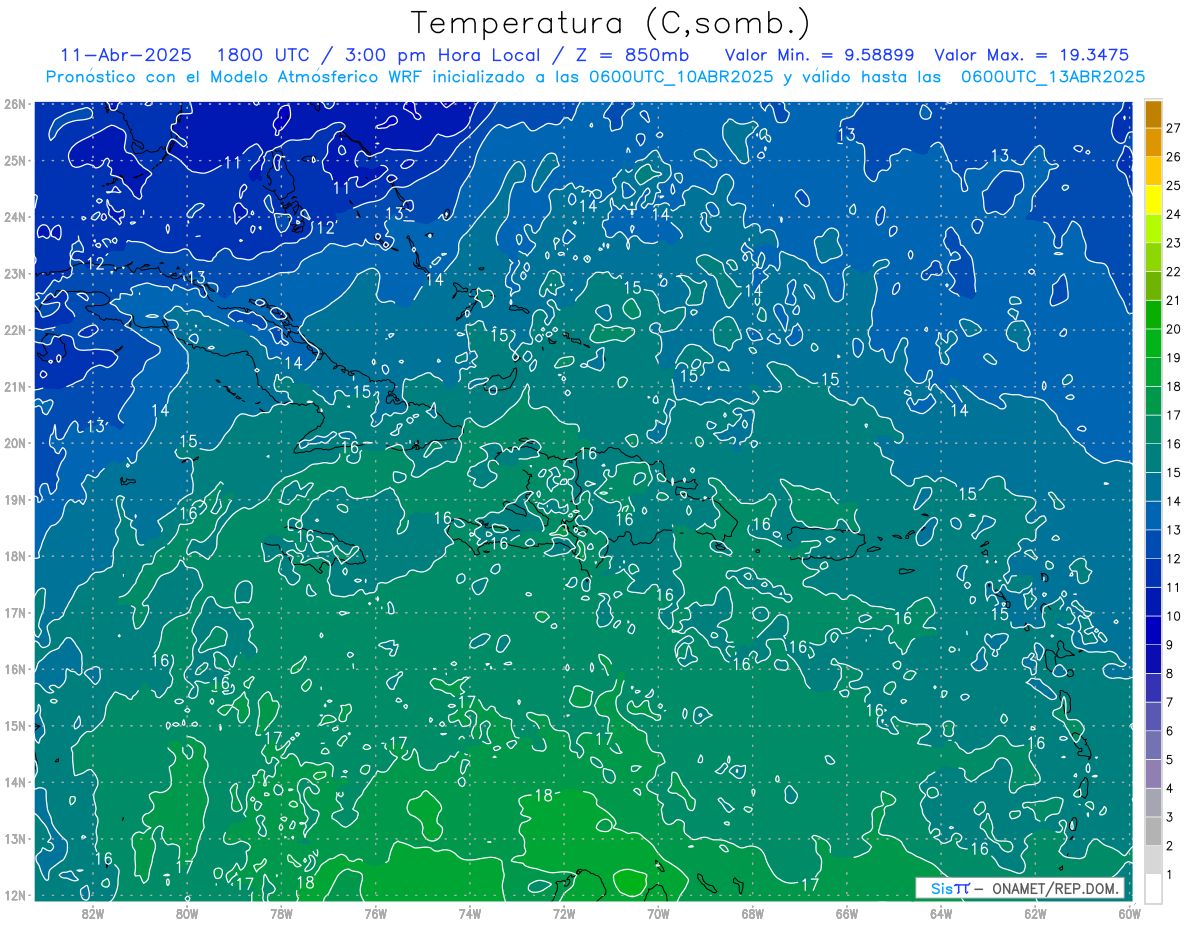
Task: Click the 'Valor Min. = 9.58899' value
Action: click(819, 55)
